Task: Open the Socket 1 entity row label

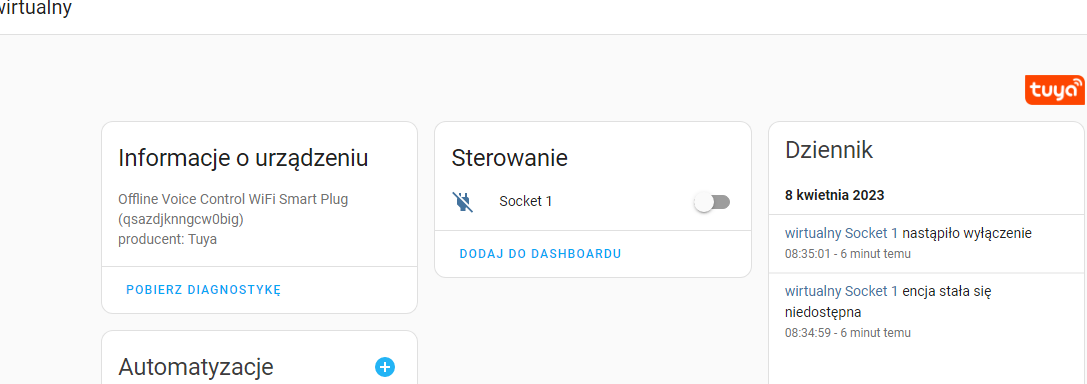Action: pyautogui.click(x=525, y=202)
